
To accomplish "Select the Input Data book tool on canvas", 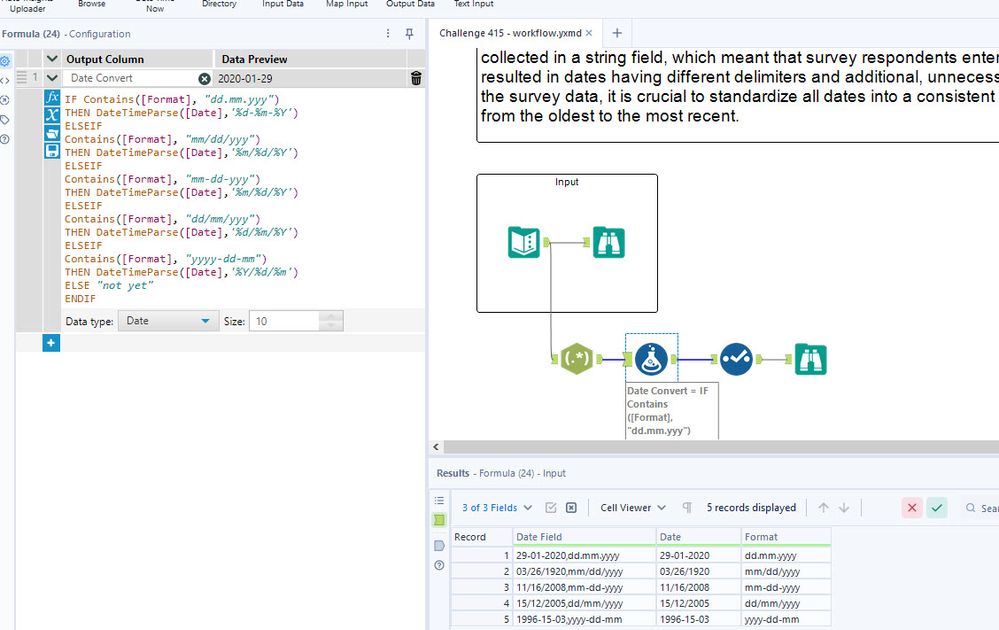I will [524, 242].
